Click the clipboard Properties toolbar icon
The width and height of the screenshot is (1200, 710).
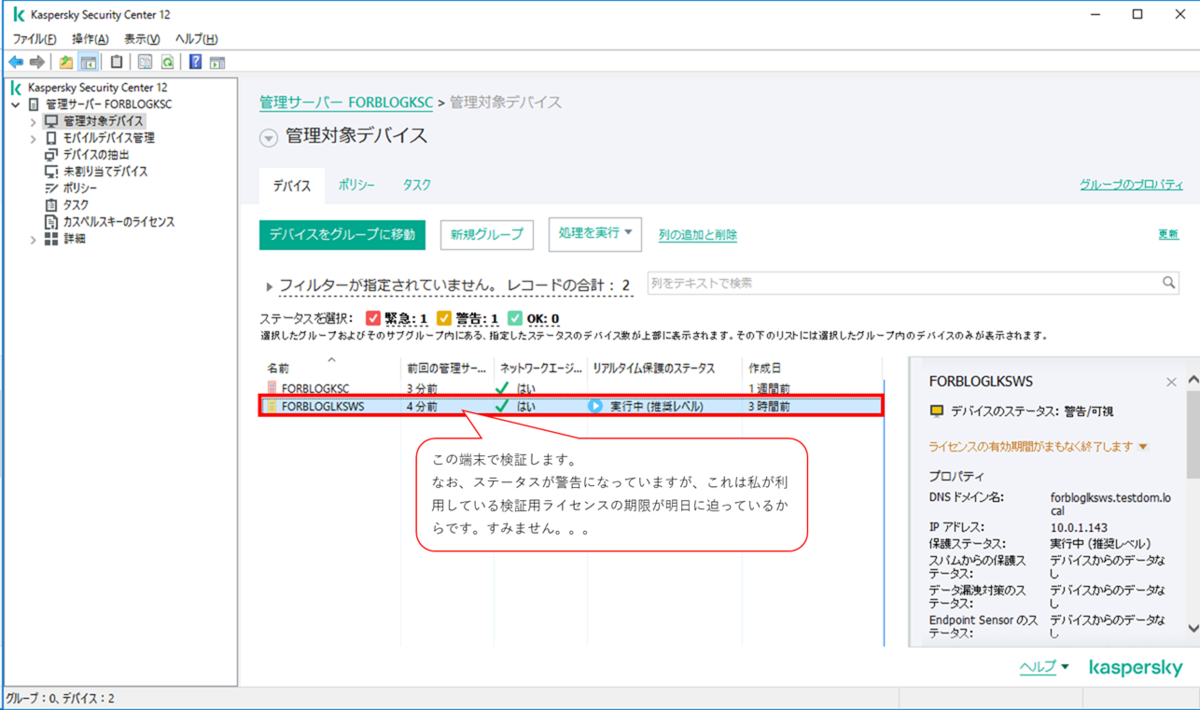click(x=117, y=61)
